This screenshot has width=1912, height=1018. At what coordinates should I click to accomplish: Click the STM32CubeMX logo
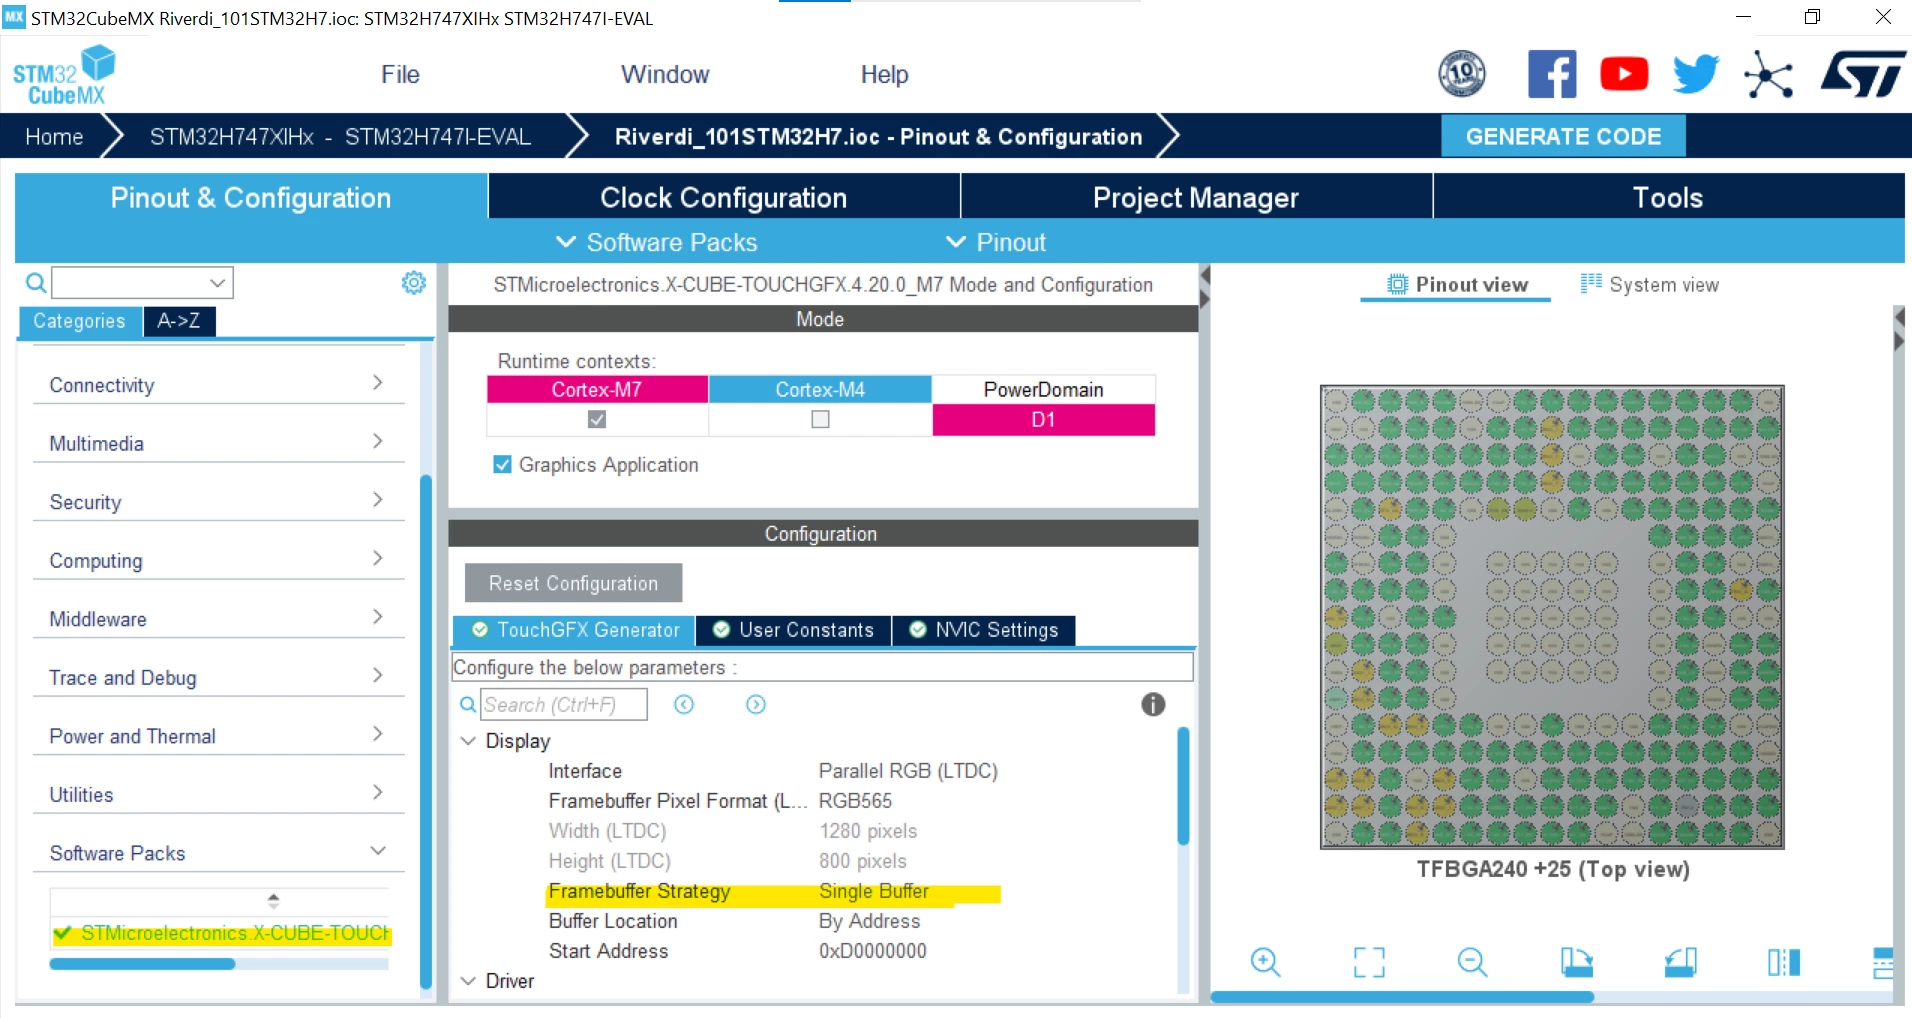[x=64, y=76]
